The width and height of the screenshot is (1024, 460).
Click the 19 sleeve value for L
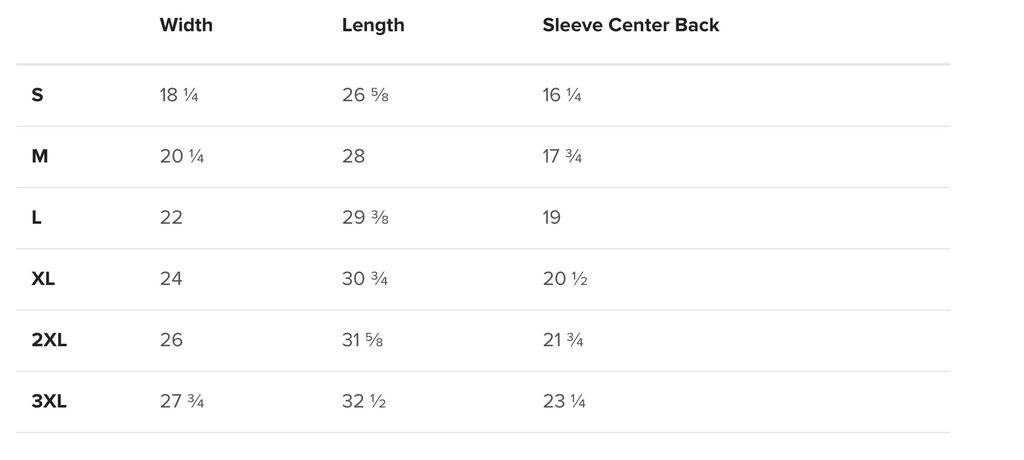tap(551, 218)
